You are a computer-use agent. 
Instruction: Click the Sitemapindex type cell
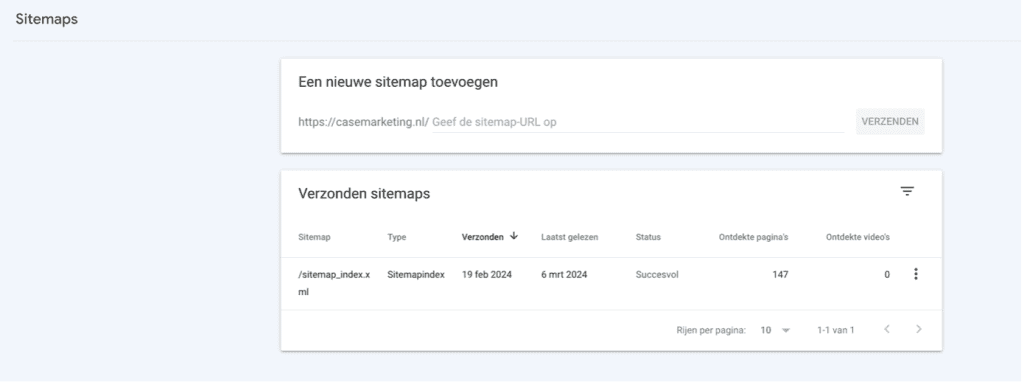(416, 275)
